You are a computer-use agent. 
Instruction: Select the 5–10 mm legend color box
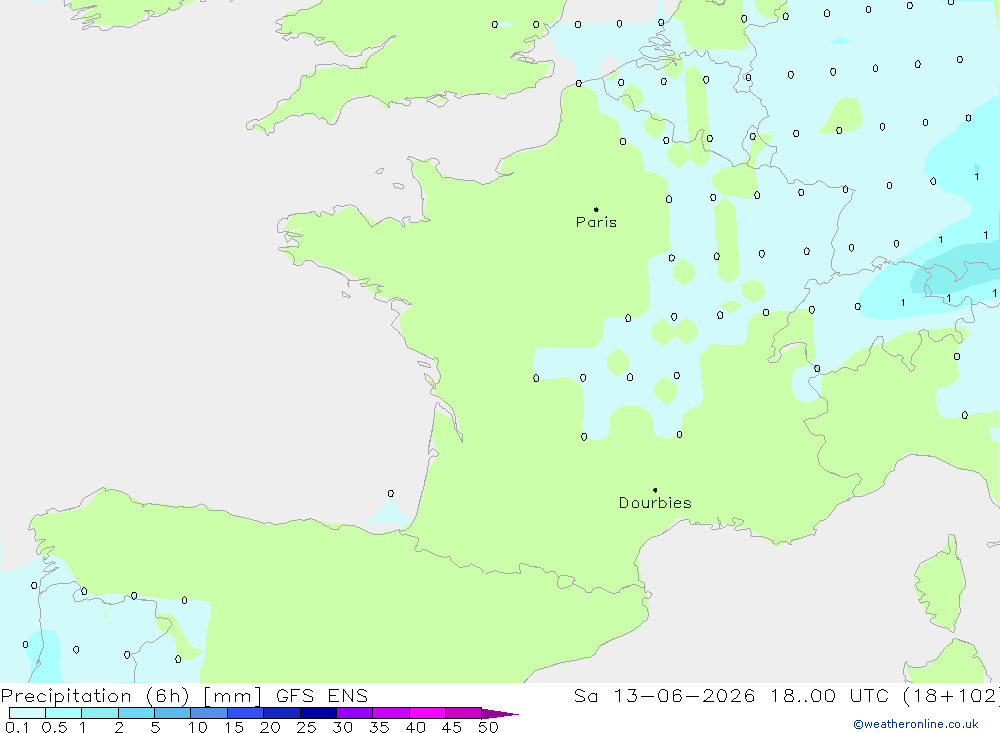173,713
